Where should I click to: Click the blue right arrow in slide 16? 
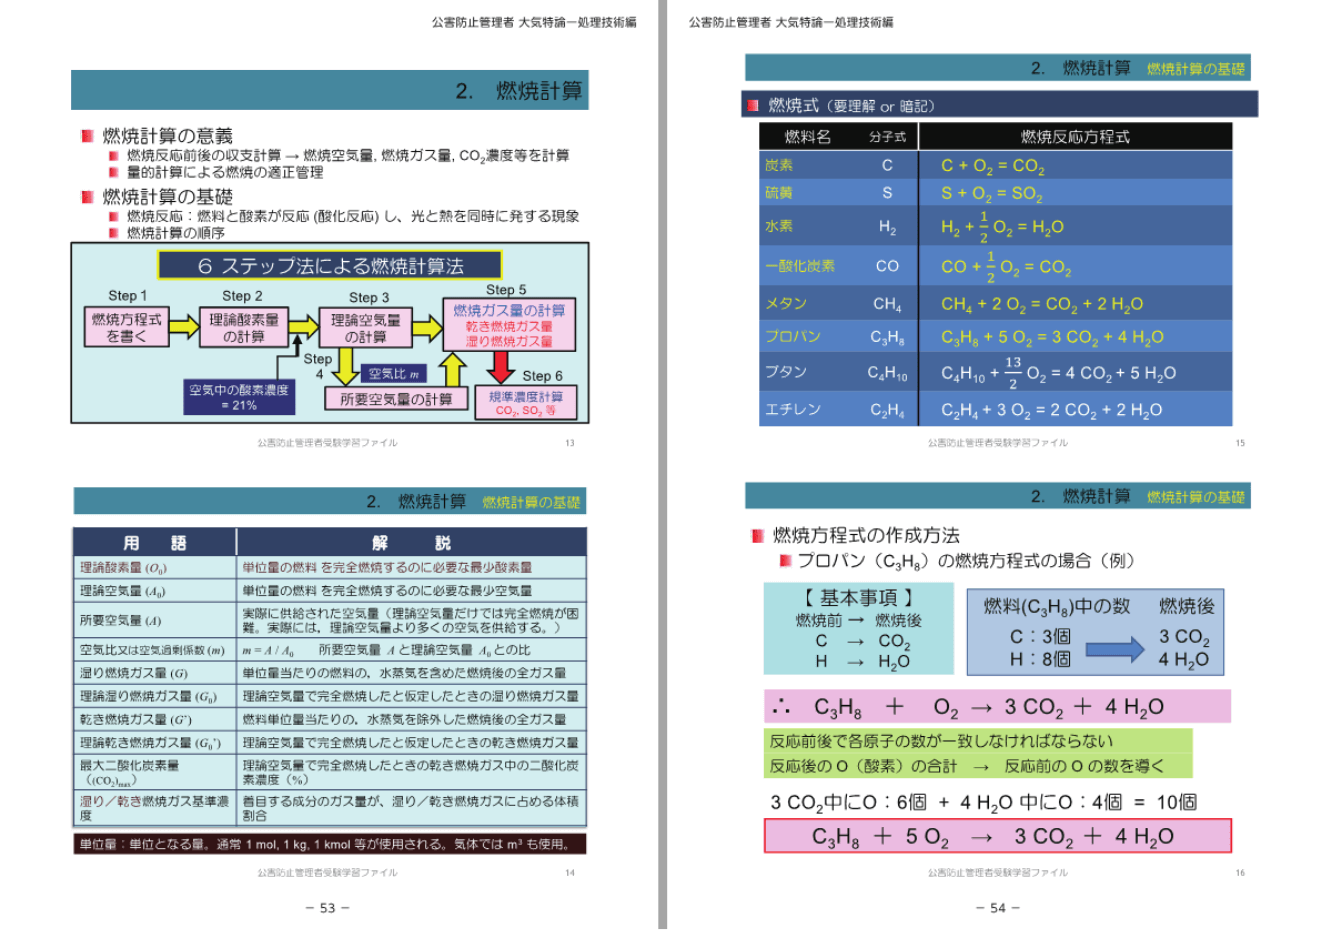point(1114,649)
